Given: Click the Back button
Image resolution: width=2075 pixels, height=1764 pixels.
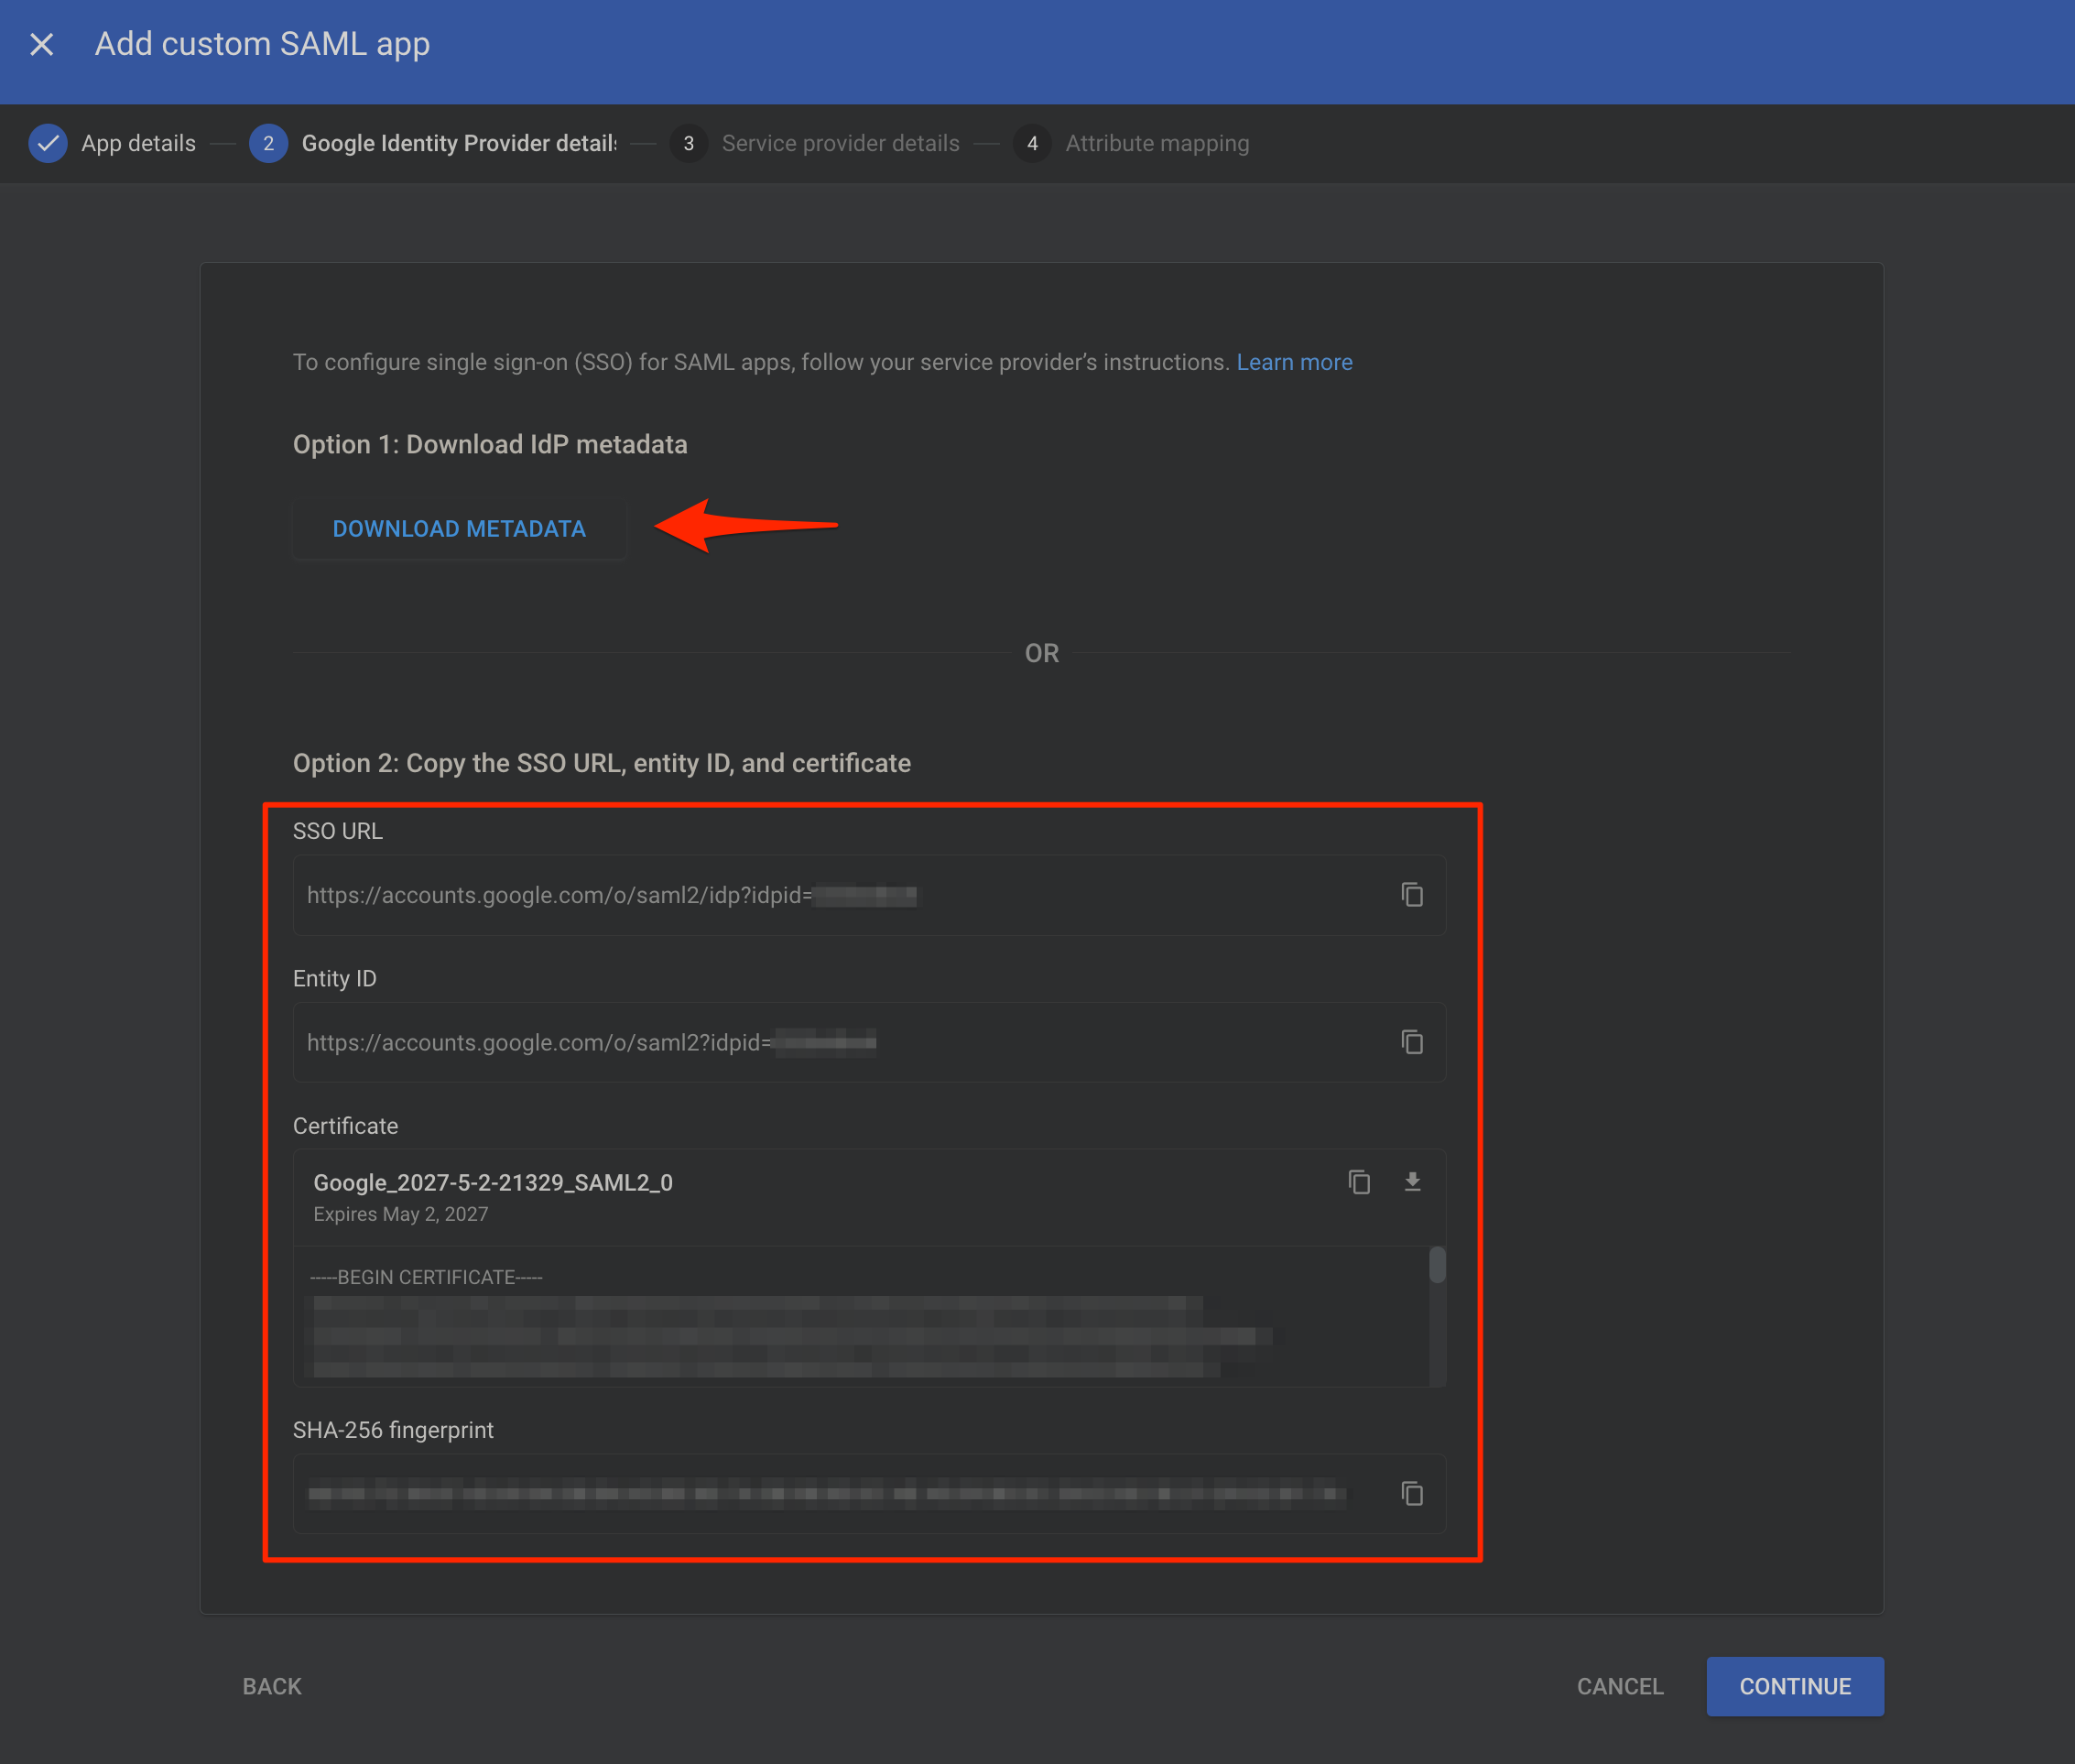Looking at the screenshot, I should 272,1686.
